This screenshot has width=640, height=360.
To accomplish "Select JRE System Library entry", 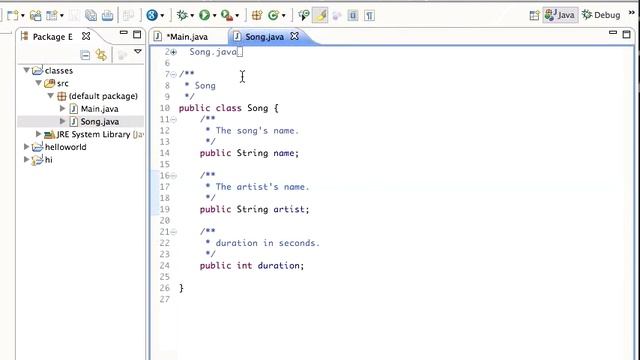I will click(94, 134).
